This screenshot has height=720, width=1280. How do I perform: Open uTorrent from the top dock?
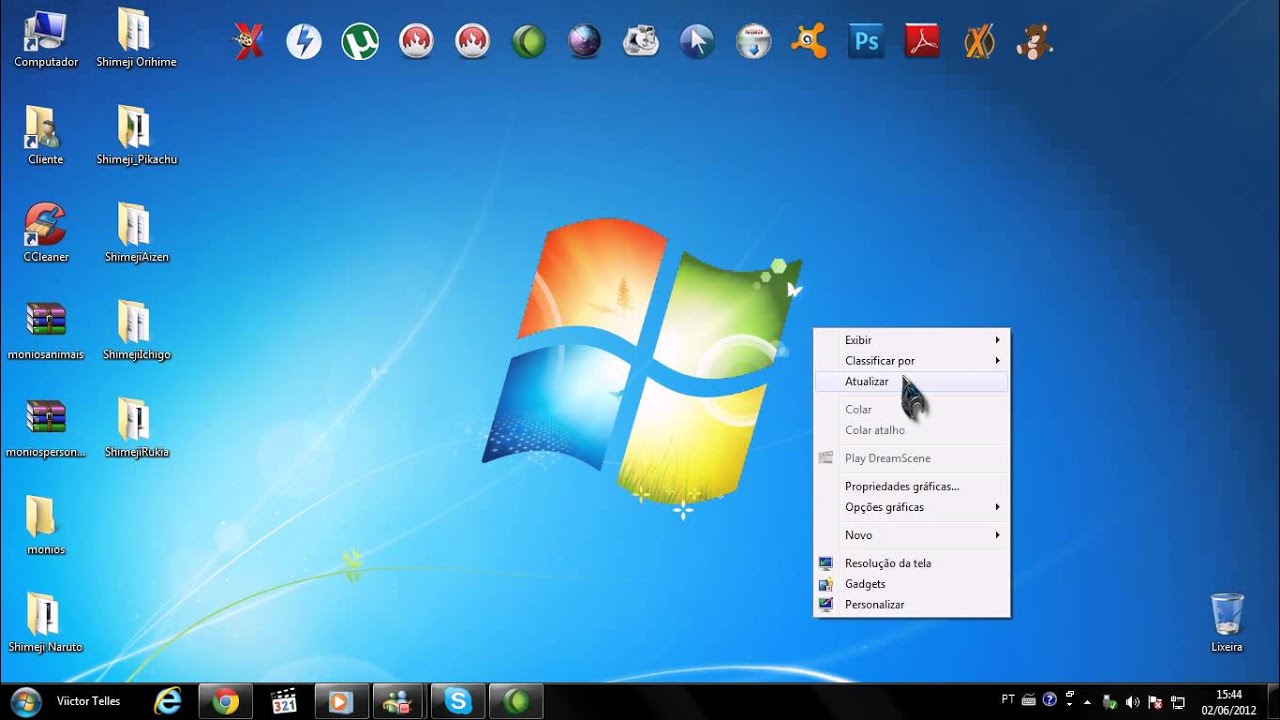pyautogui.click(x=360, y=41)
